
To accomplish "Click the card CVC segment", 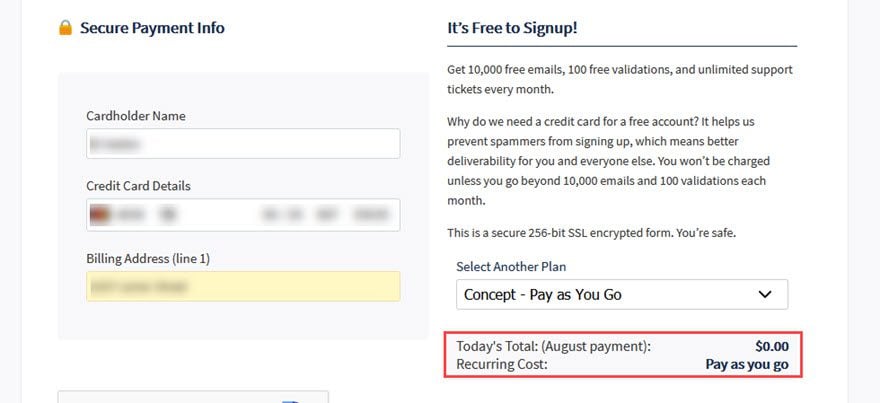I will [x=326, y=214].
